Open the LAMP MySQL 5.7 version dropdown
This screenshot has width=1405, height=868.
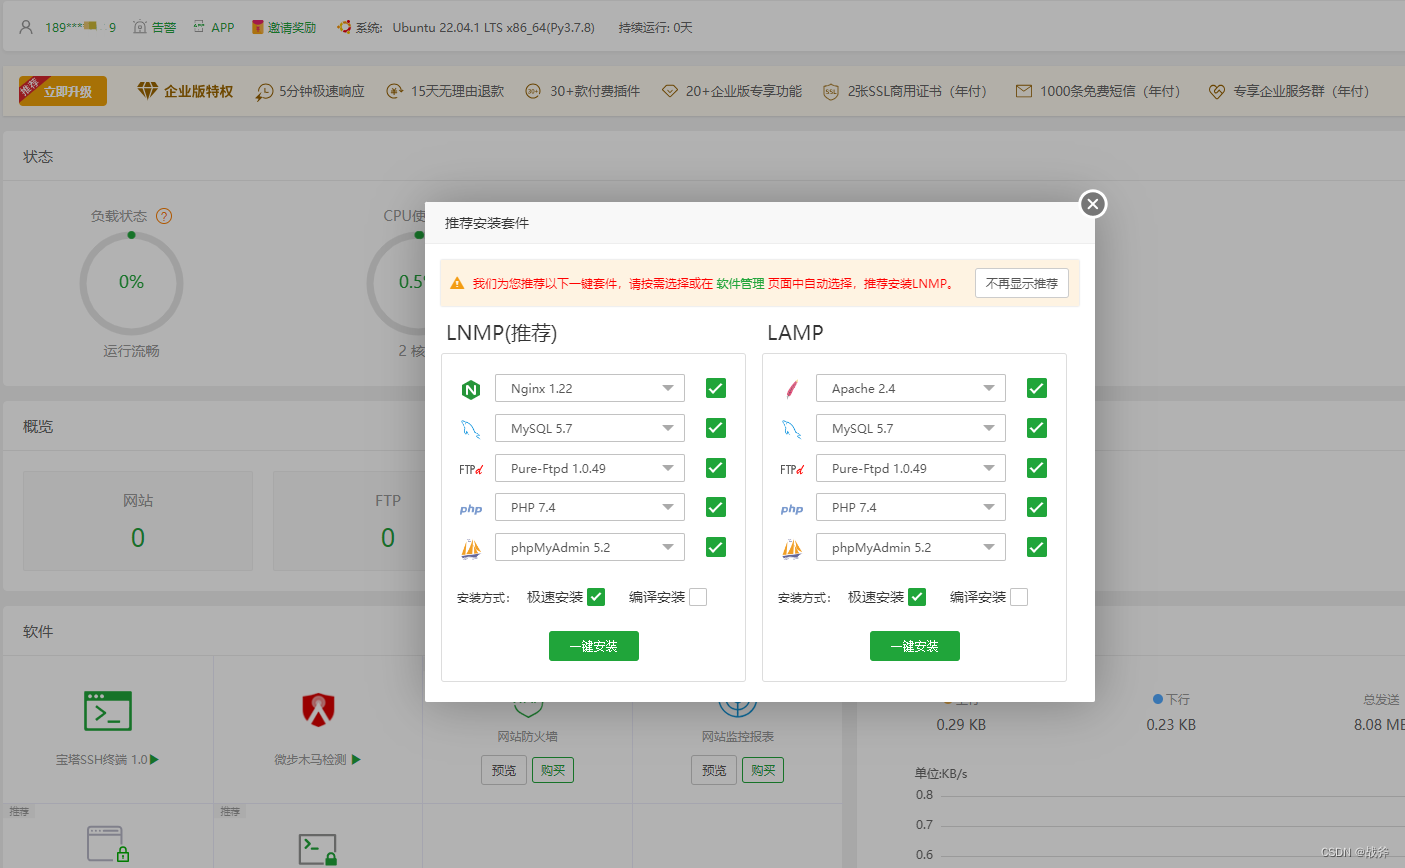tap(911, 428)
